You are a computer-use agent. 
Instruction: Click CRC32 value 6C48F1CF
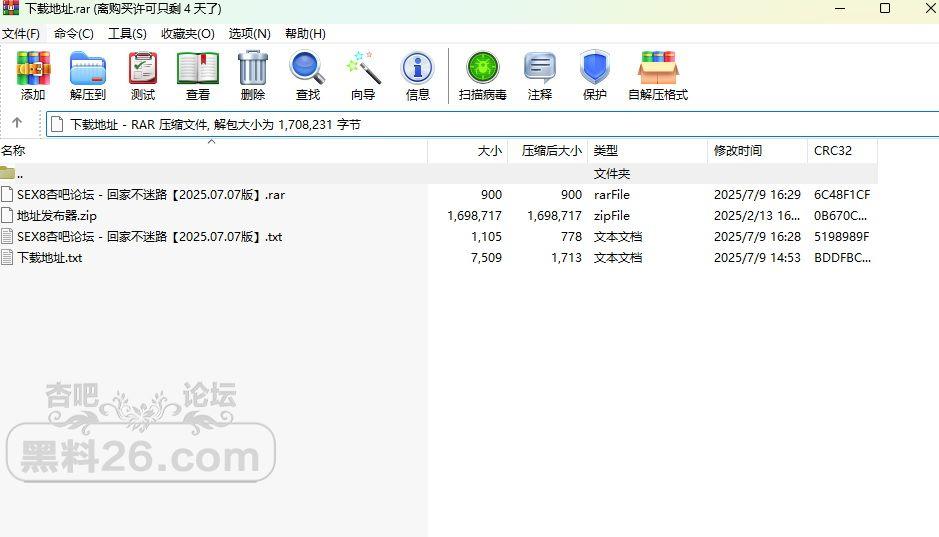point(842,195)
